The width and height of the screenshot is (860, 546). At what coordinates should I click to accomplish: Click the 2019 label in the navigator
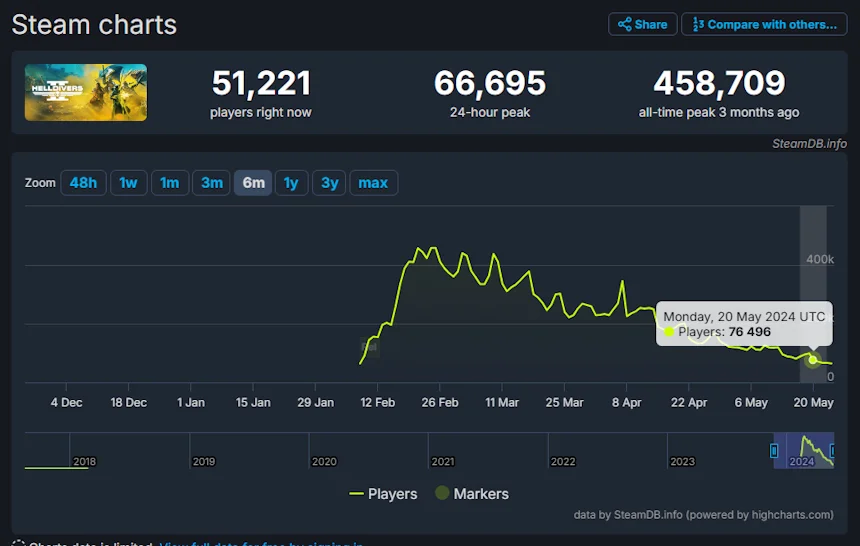point(203,461)
